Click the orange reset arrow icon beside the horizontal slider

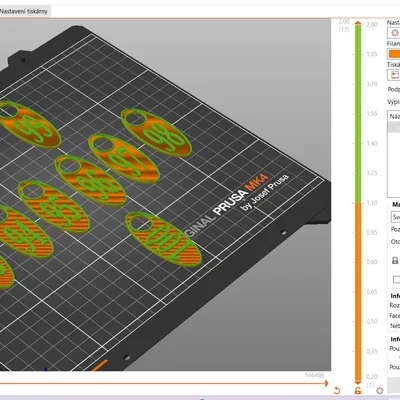tap(337, 390)
